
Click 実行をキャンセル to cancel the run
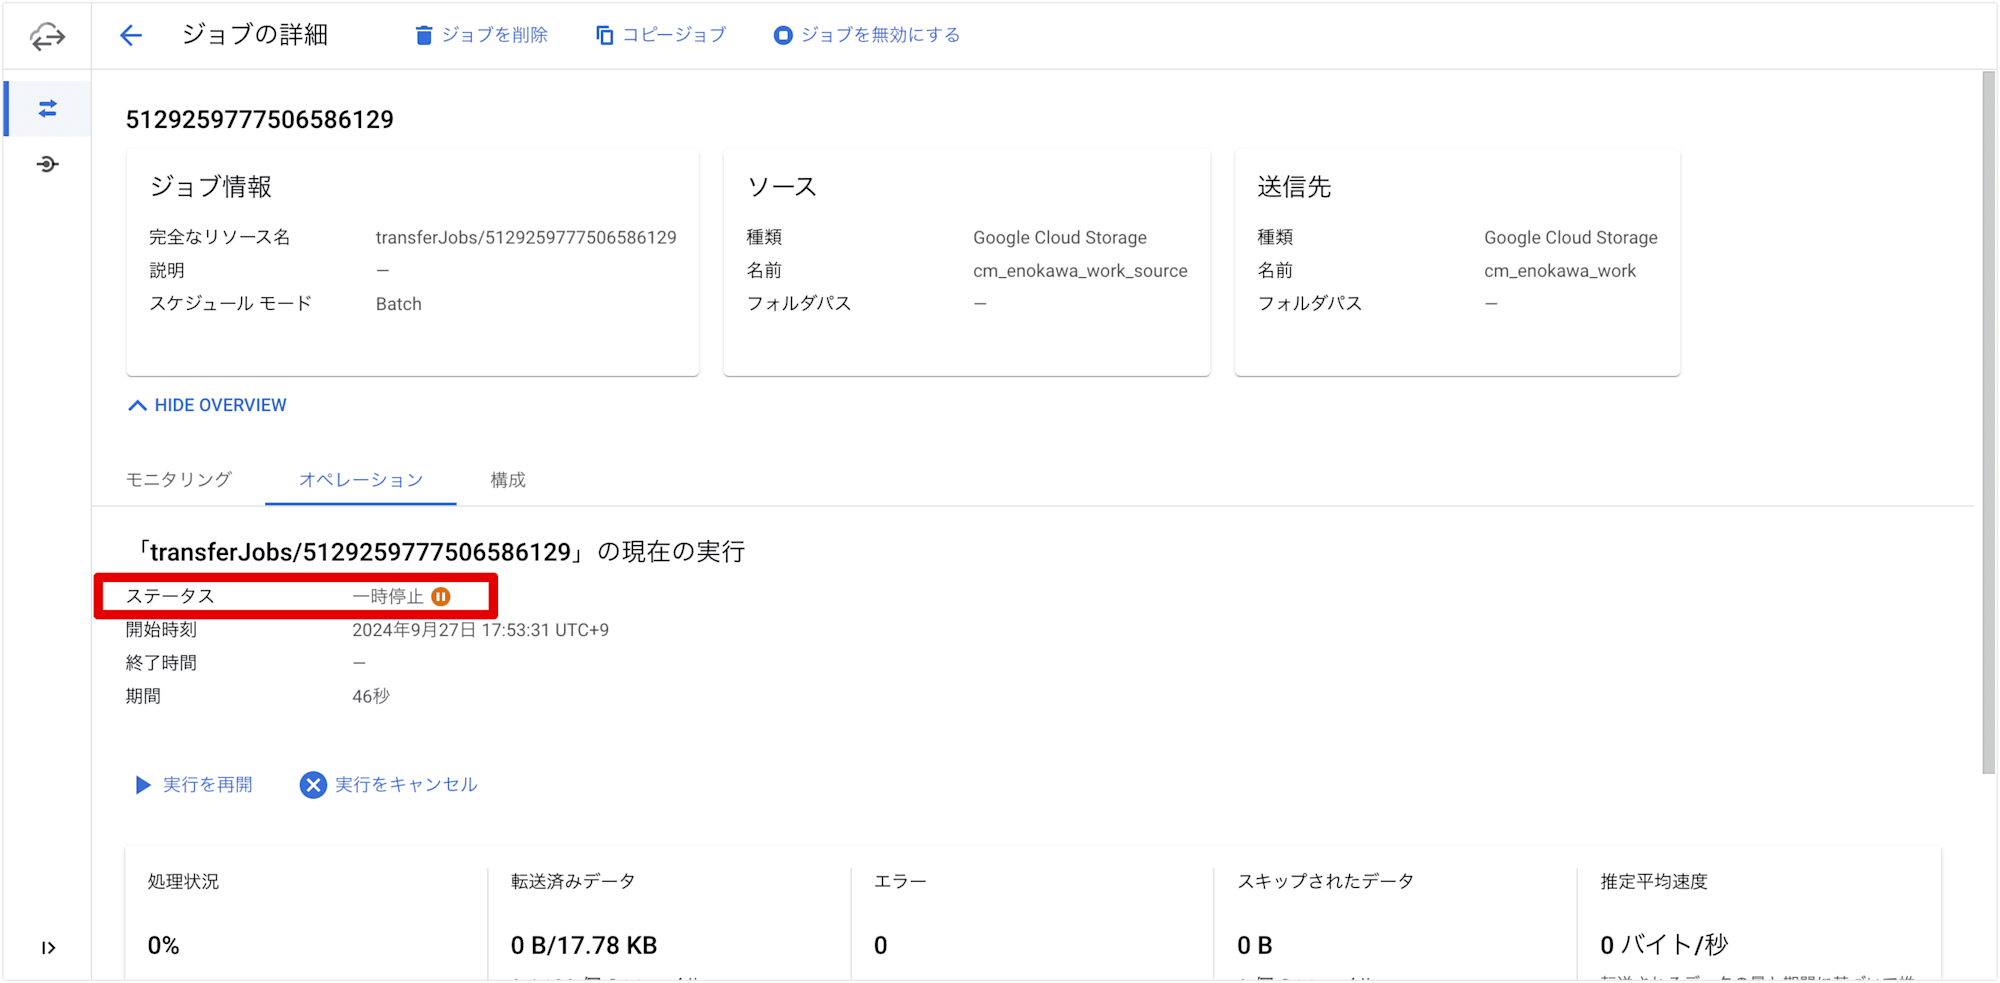coord(389,785)
